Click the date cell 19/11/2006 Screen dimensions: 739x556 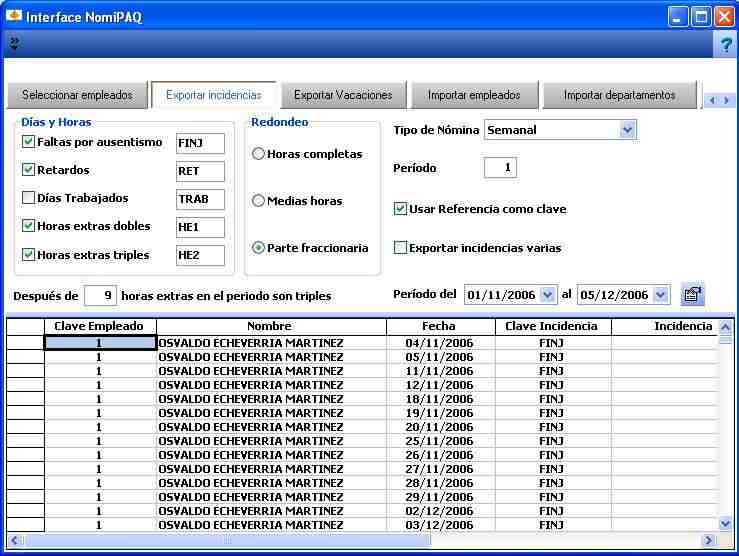point(439,413)
